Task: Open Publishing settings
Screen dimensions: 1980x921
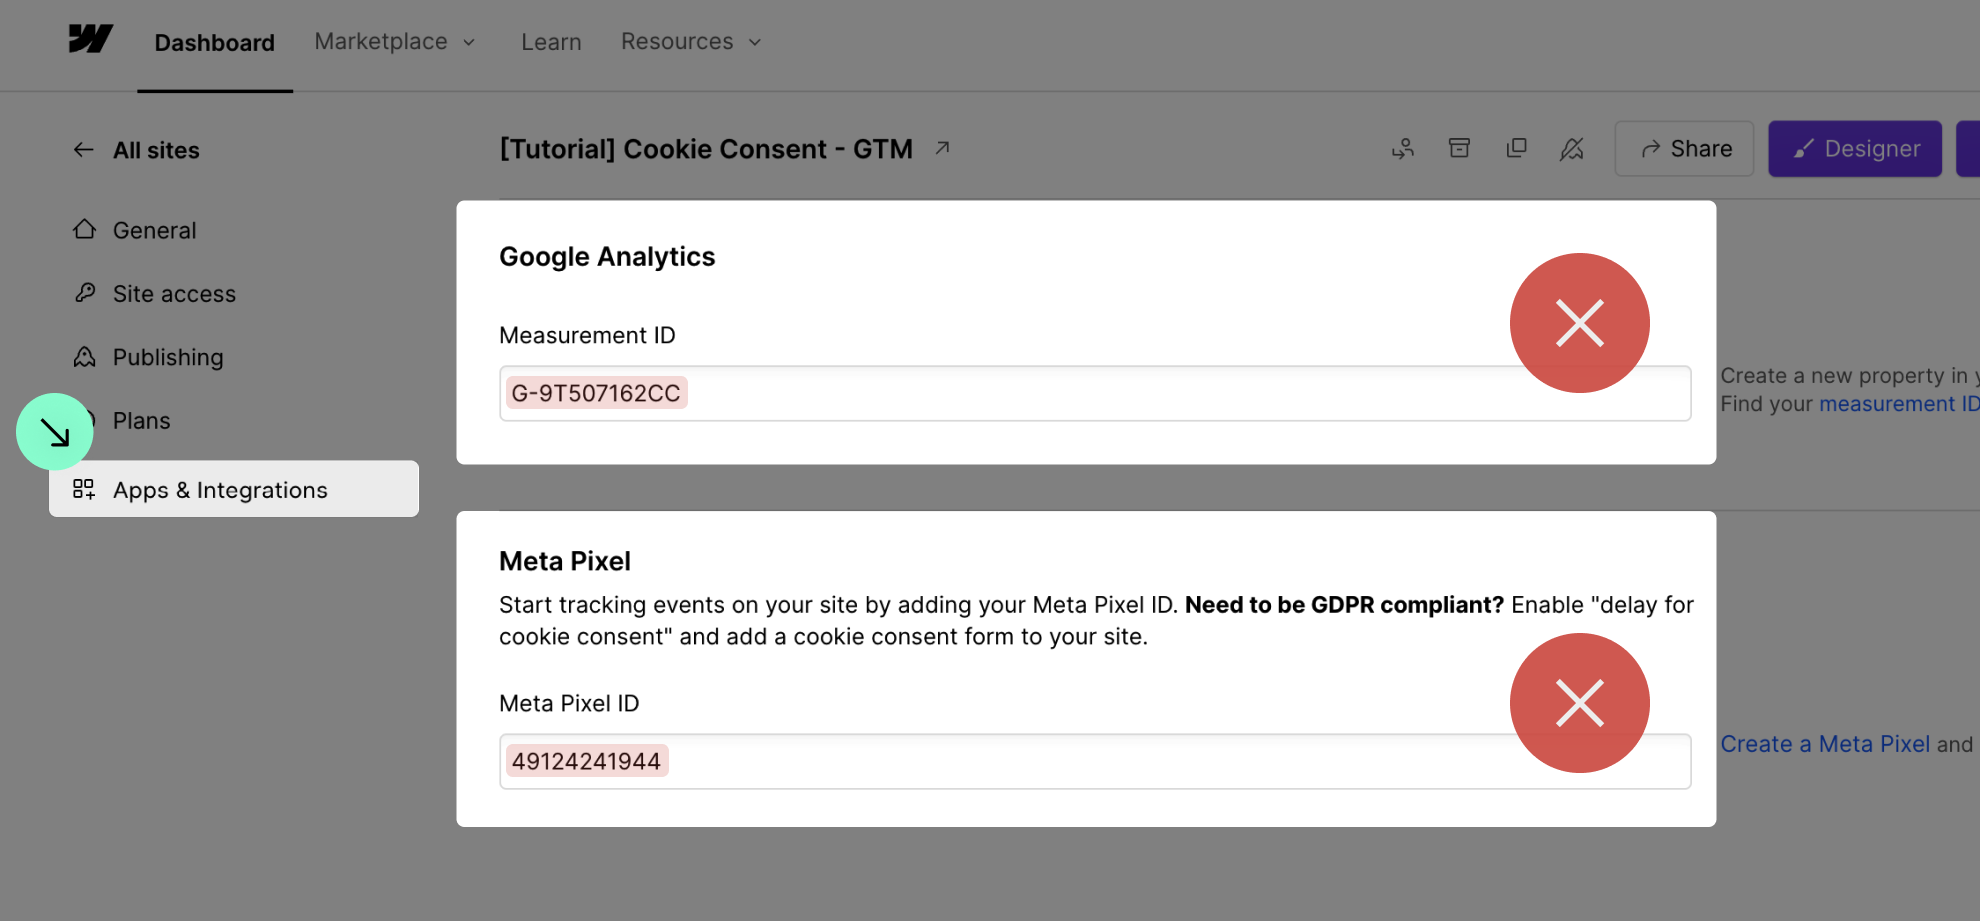Action: 168,357
